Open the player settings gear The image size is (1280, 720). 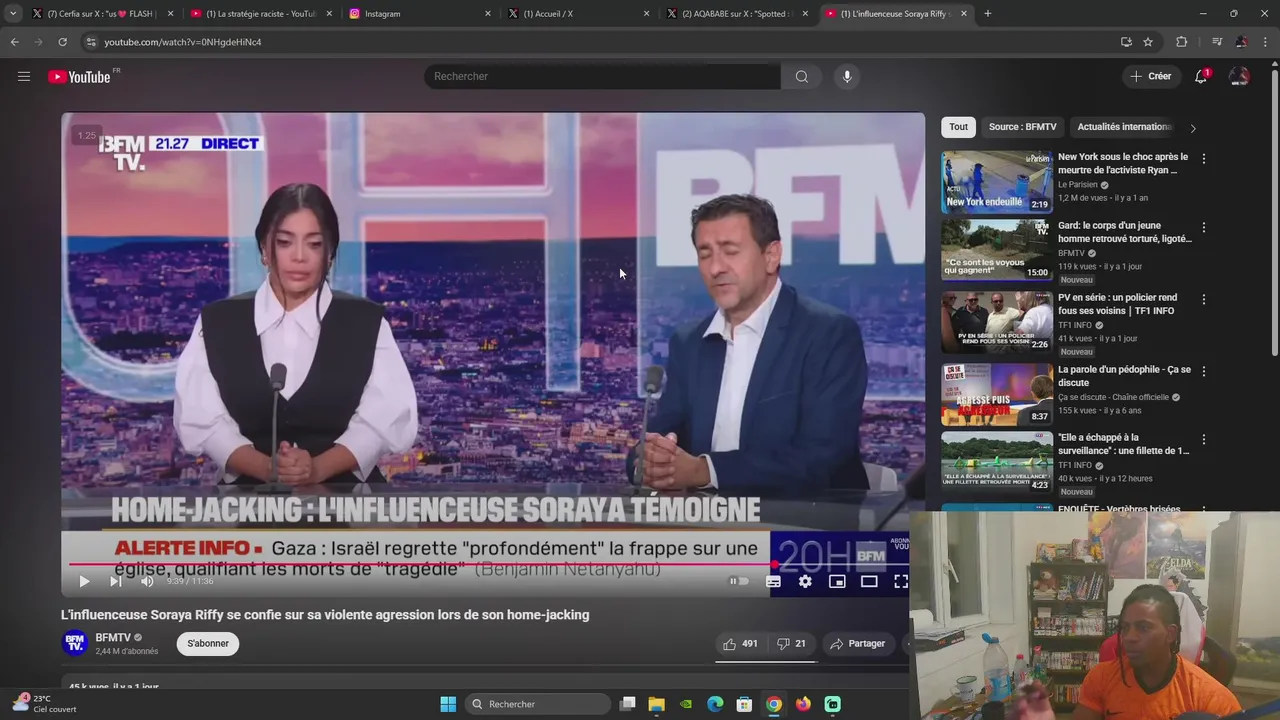coord(805,581)
